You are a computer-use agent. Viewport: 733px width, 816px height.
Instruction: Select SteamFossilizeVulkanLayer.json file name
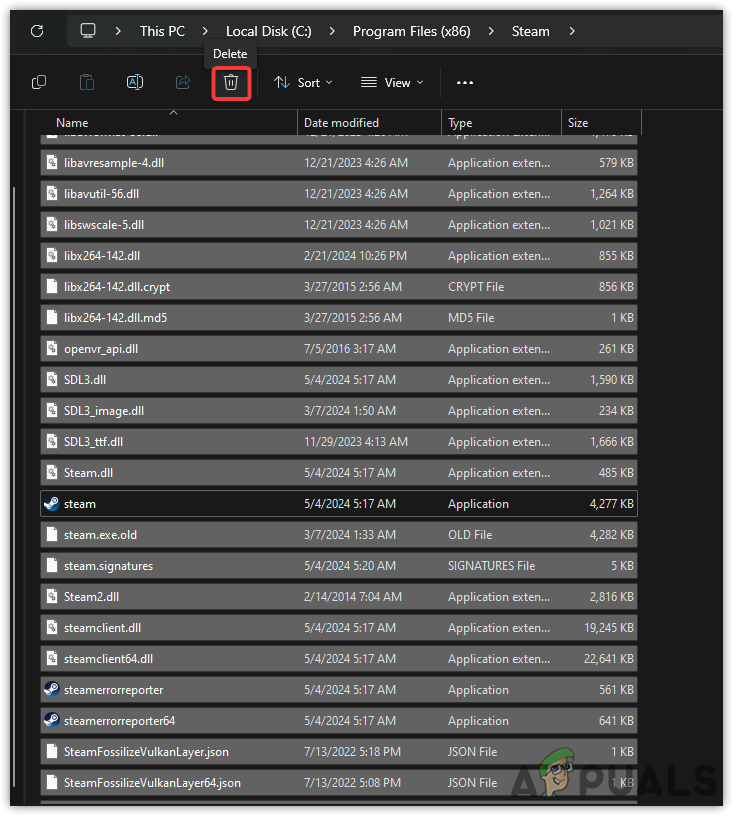pyautogui.click(x=146, y=752)
